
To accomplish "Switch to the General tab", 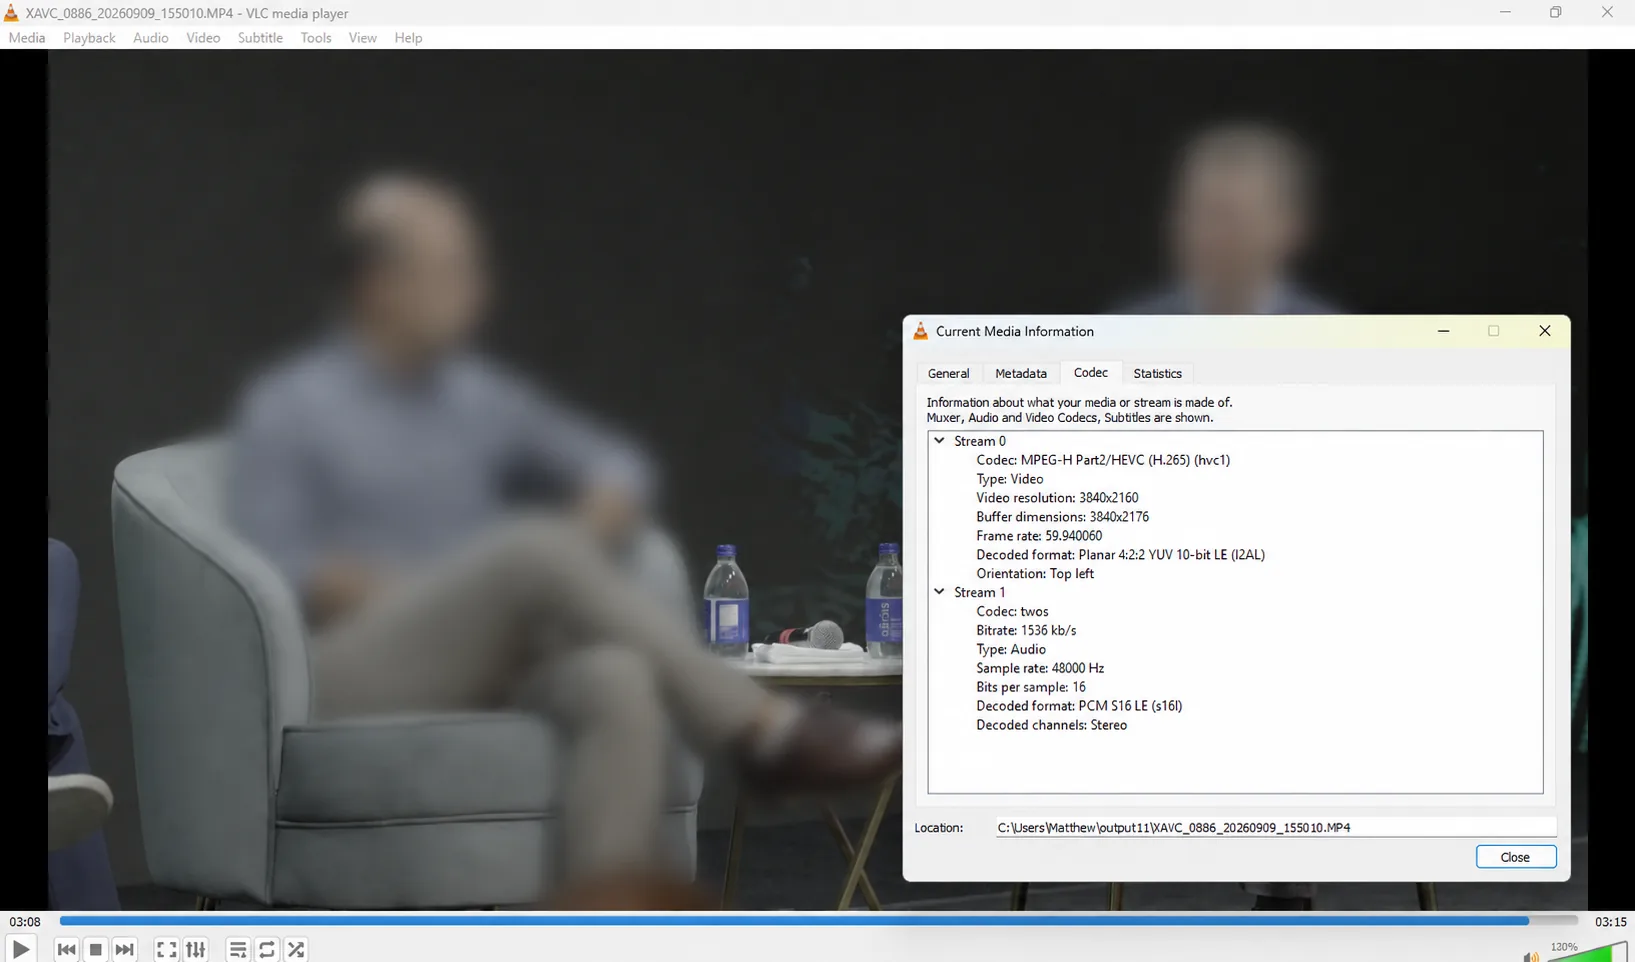I will pyautogui.click(x=949, y=373).
